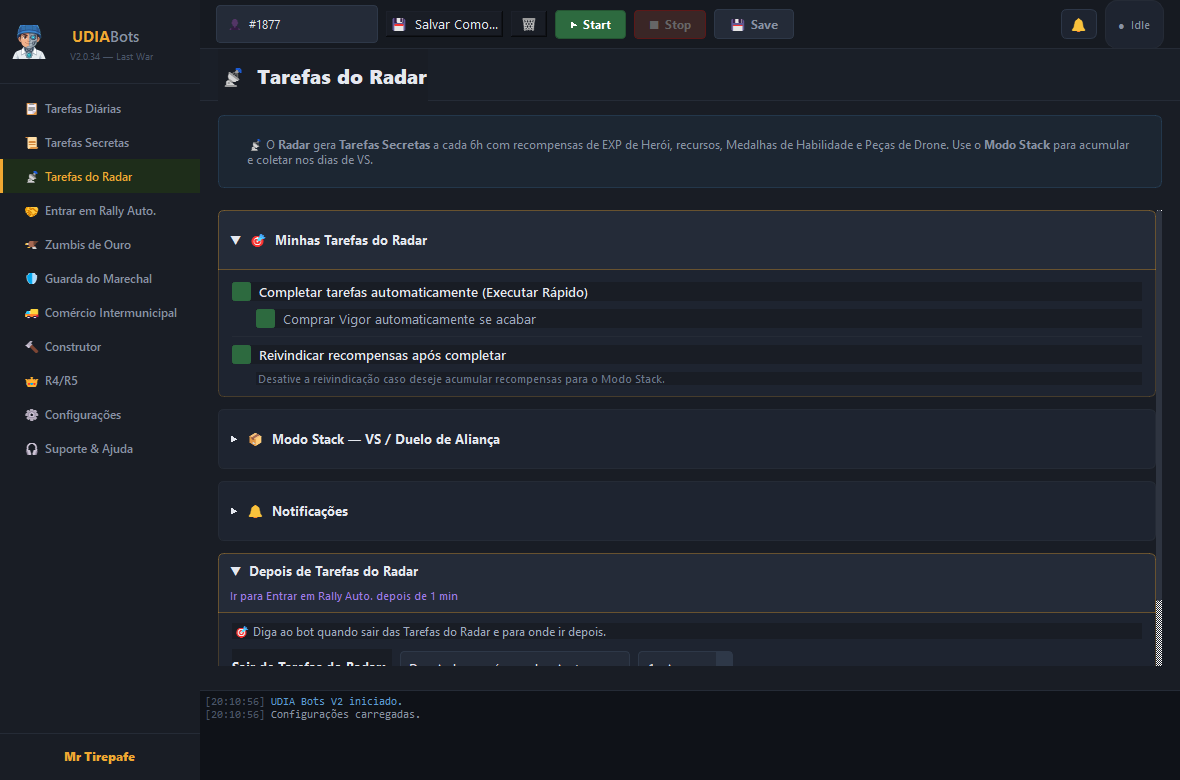The height and width of the screenshot is (780, 1180).
Task: Click the Zumbis de Ouro gun icon
Action: (32, 245)
